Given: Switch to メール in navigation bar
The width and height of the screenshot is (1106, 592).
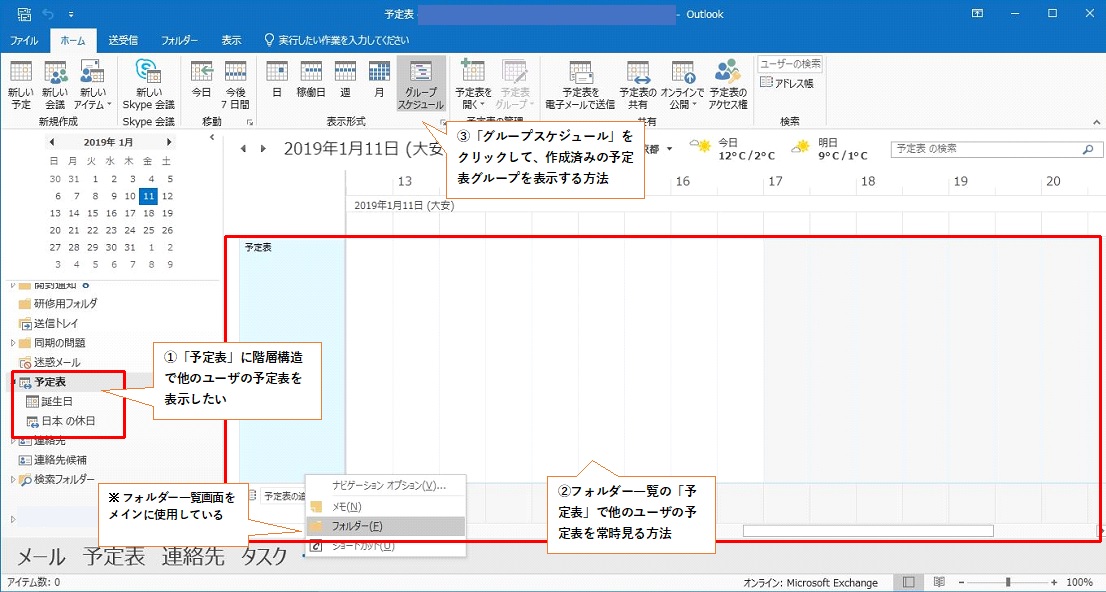Looking at the screenshot, I should (x=41, y=557).
